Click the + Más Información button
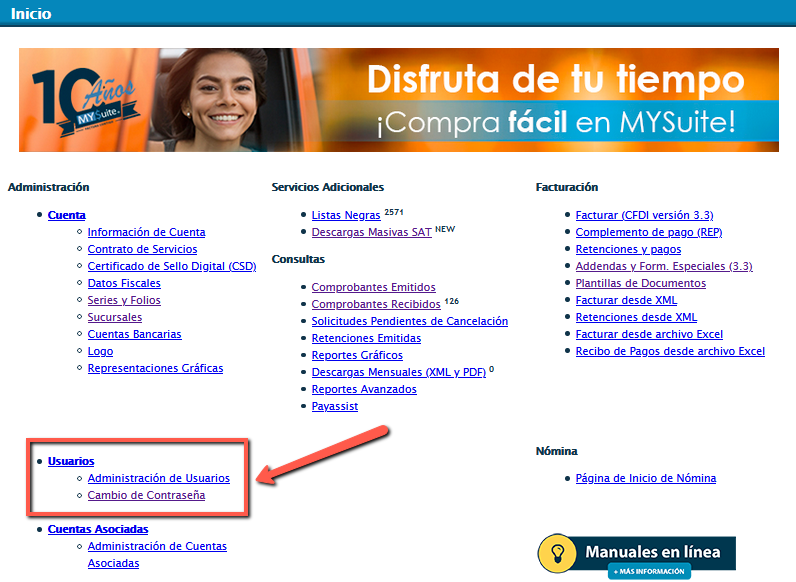The image size is (796, 582). (649, 571)
